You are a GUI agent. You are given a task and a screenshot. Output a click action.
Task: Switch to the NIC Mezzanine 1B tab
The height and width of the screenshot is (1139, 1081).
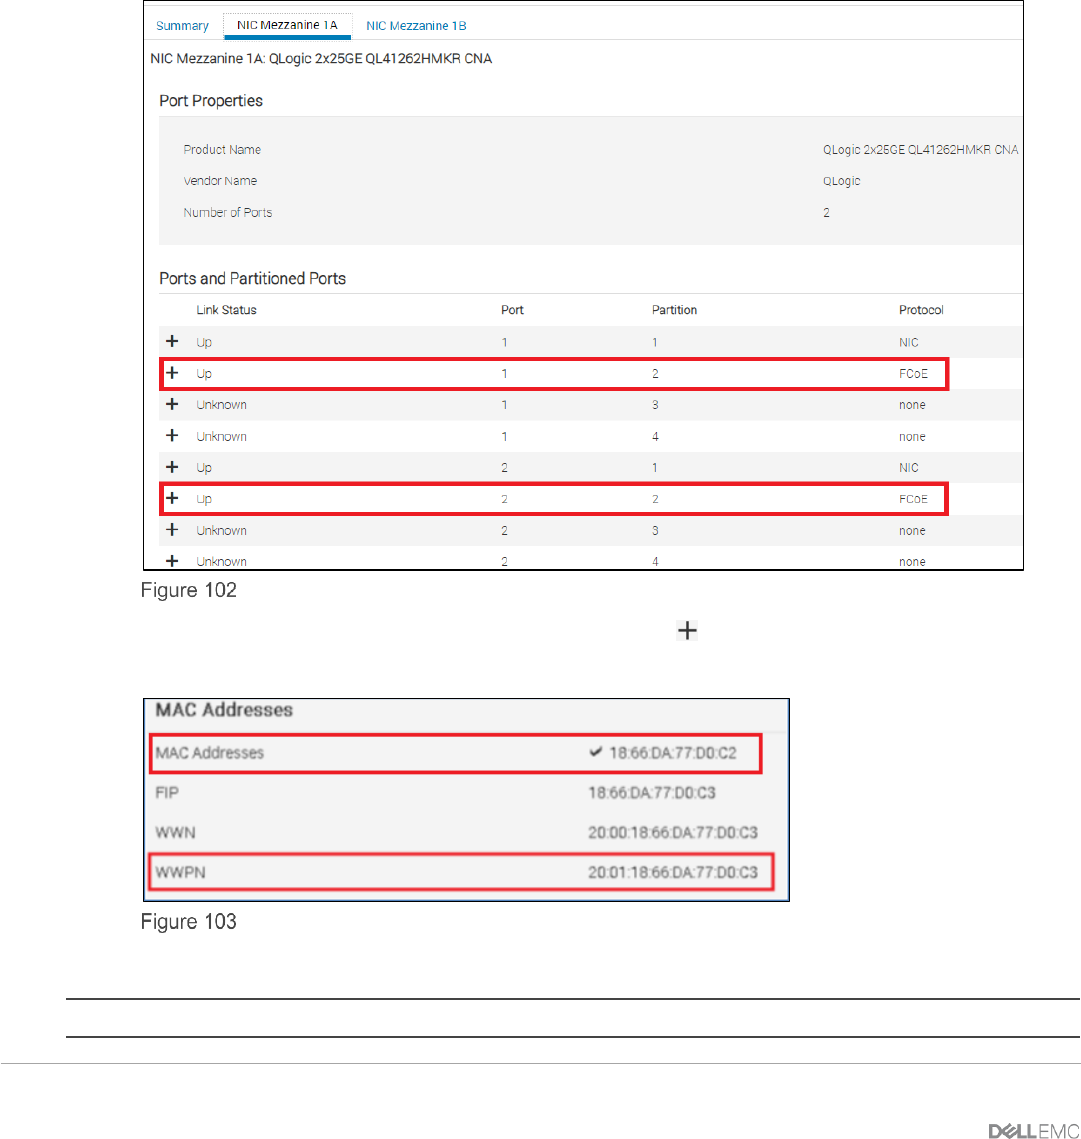(x=416, y=26)
